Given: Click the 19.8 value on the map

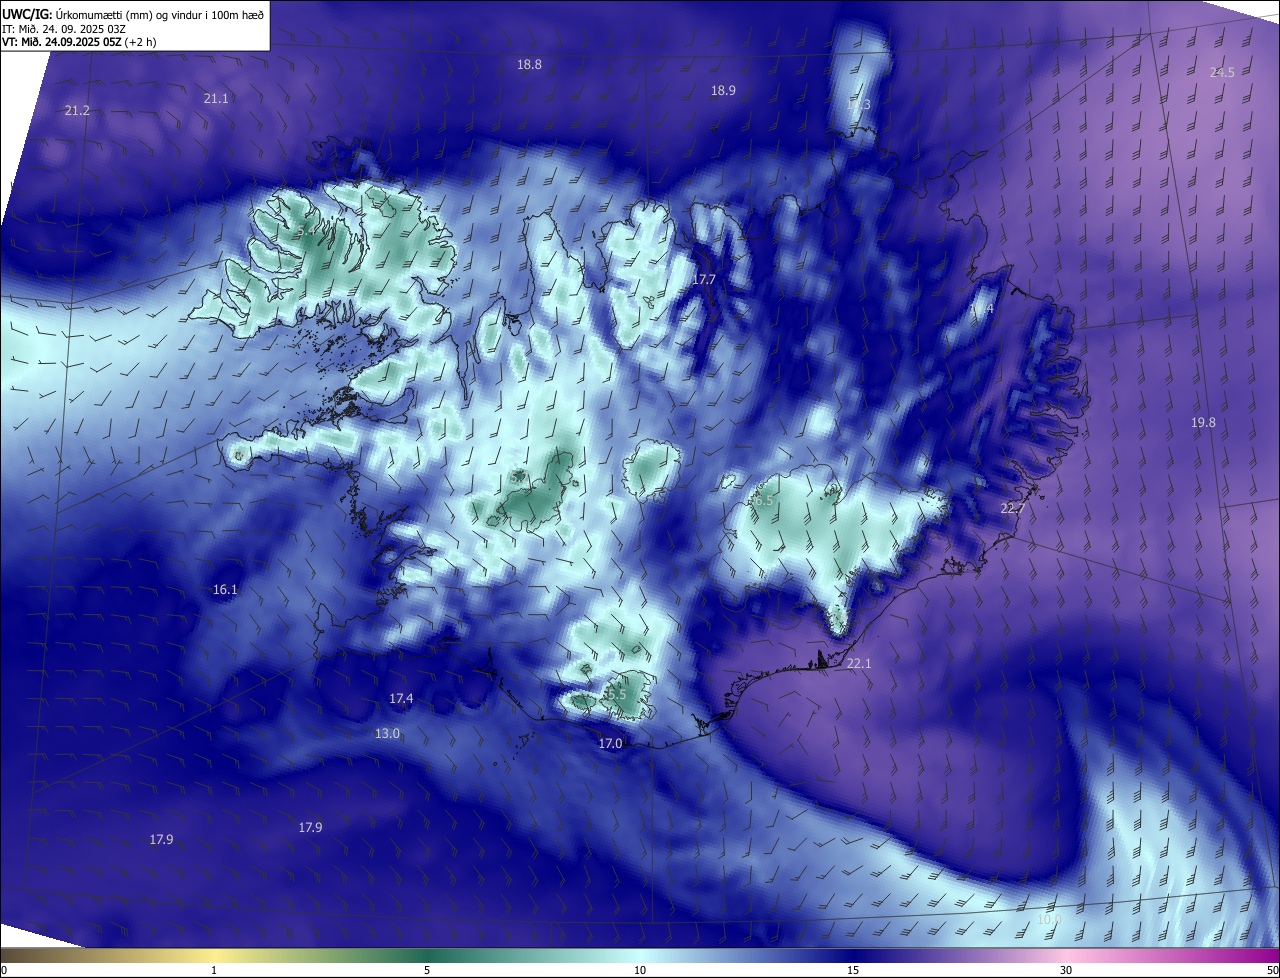Looking at the screenshot, I should tap(1203, 422).
